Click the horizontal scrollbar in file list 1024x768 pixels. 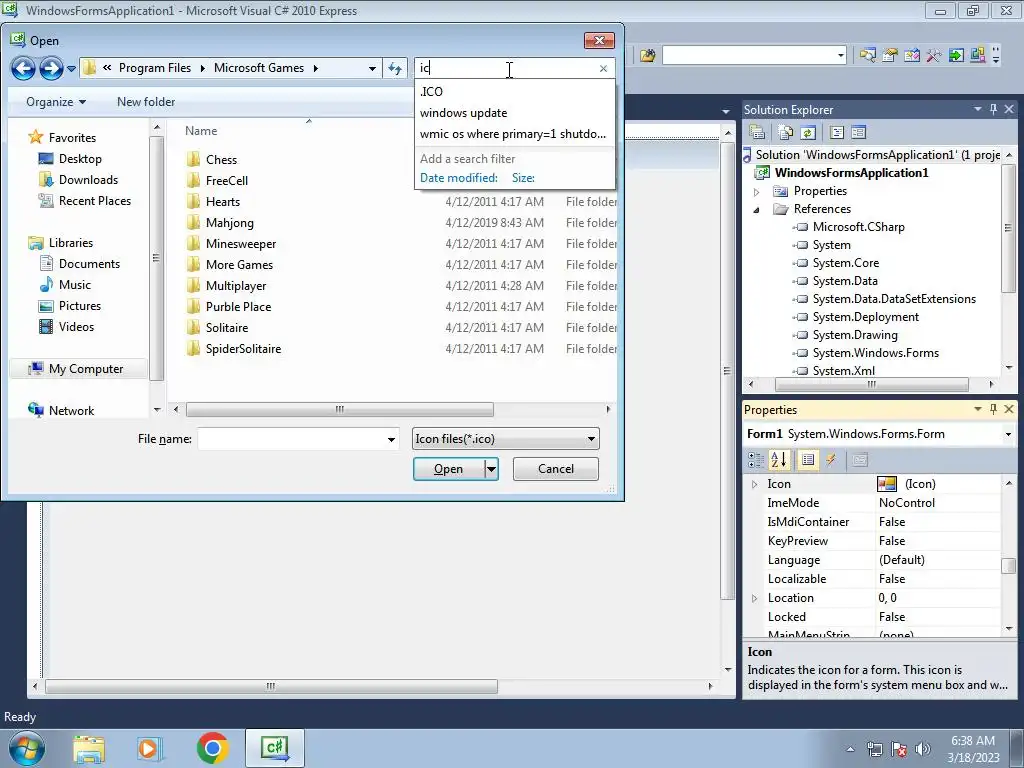pyautogui.click(x=340, y=409)
